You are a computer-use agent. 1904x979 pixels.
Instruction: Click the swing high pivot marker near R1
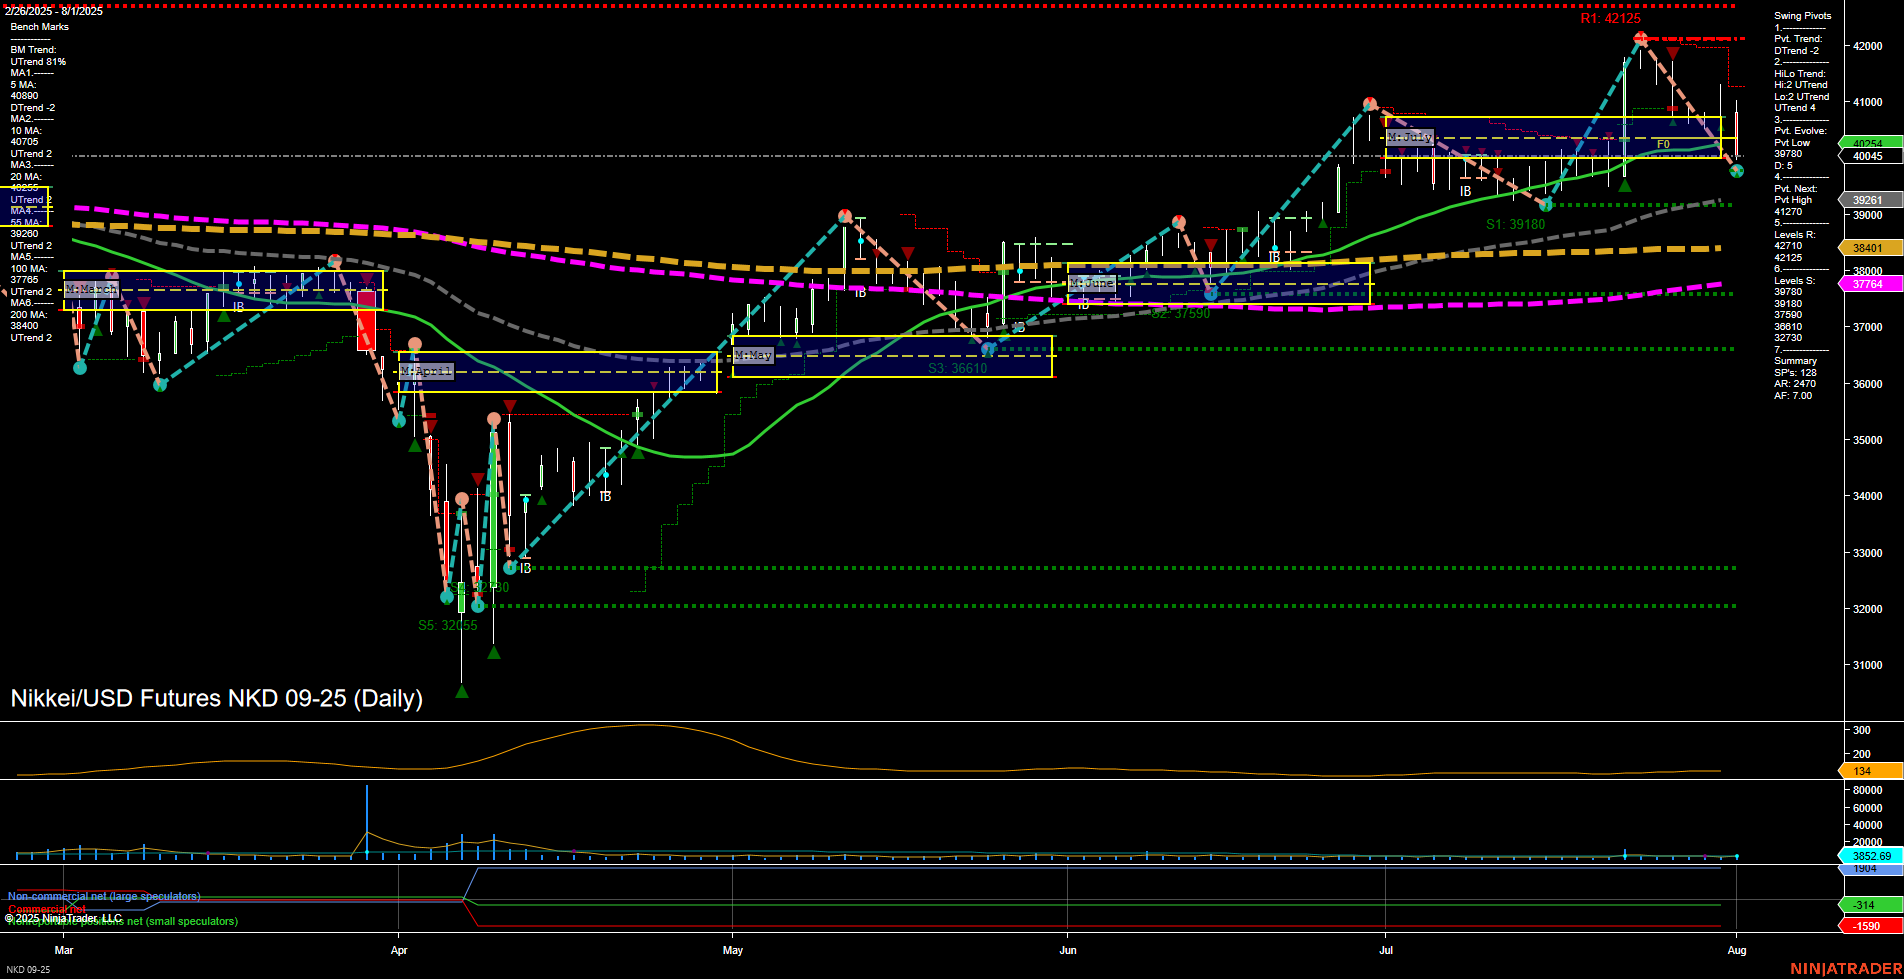(1640, 39)
